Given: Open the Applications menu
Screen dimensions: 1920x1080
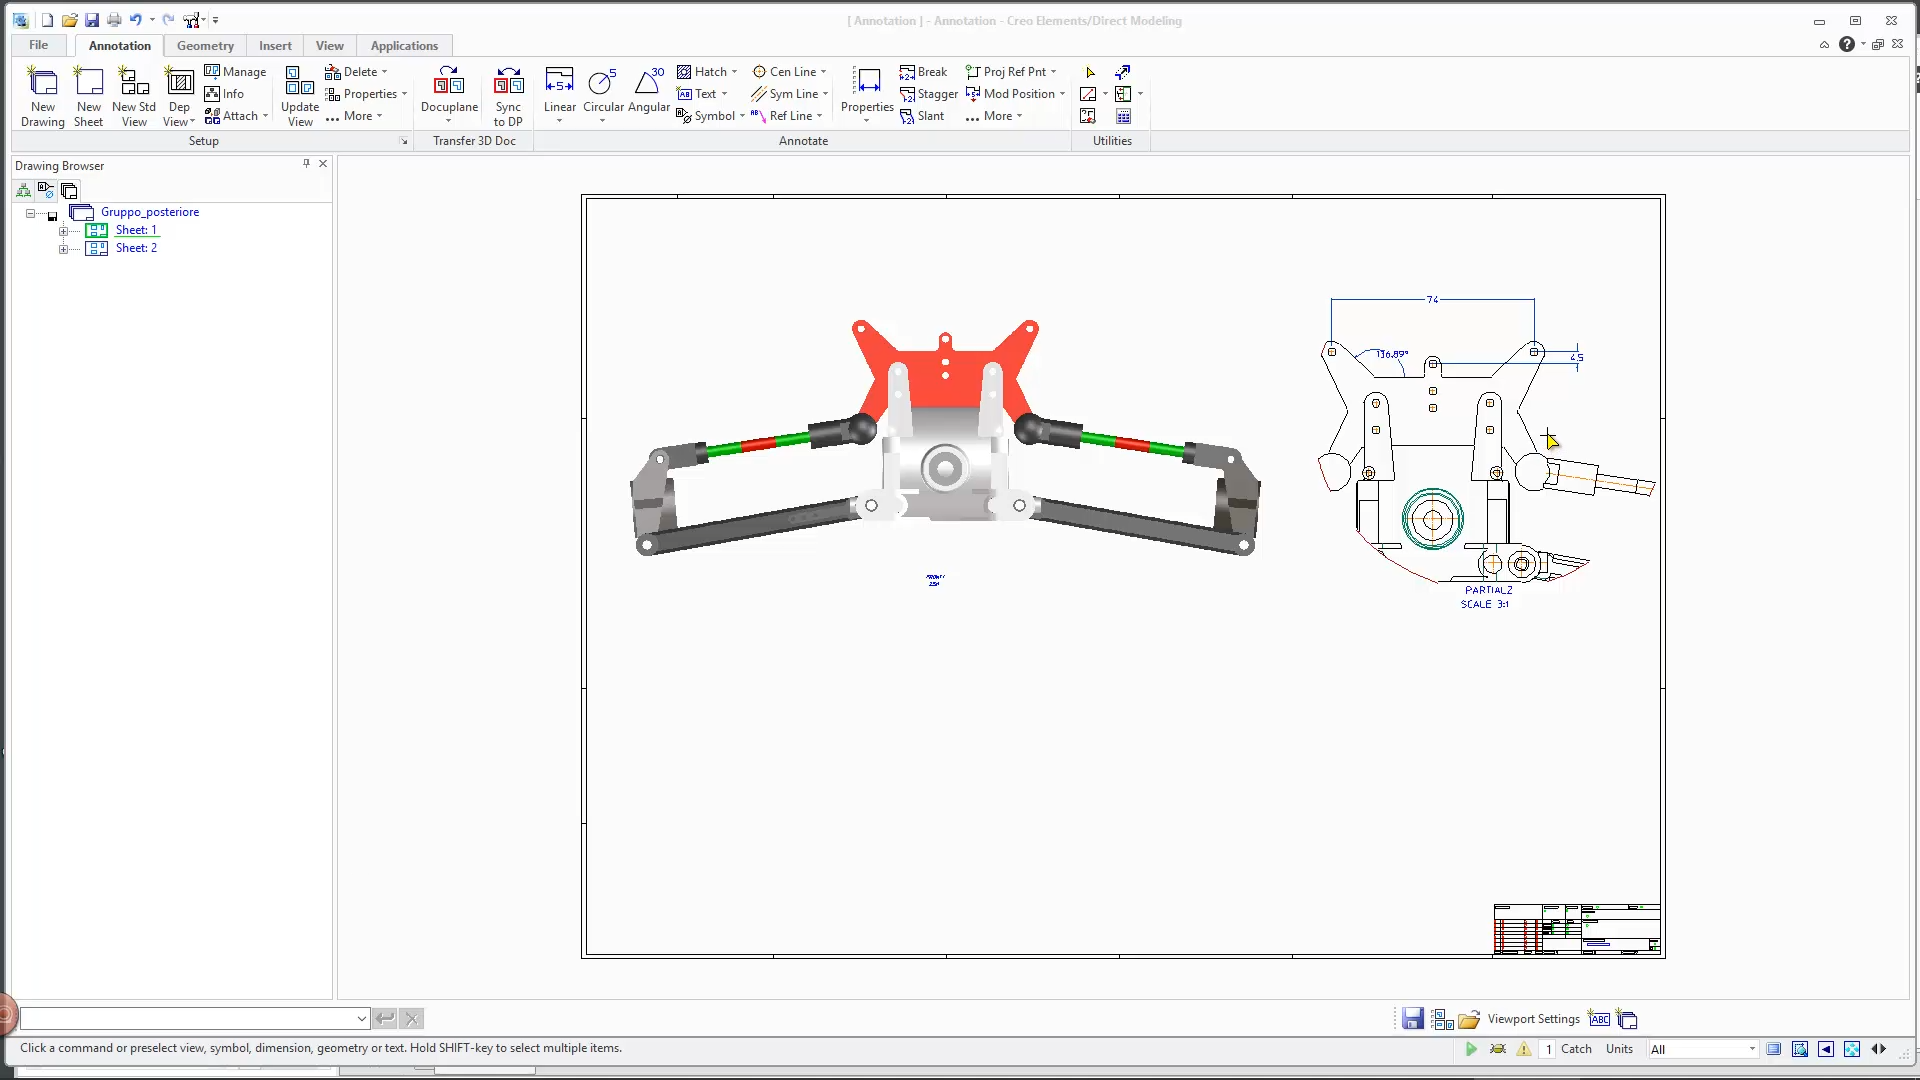Looking at the screenshot, I should pyautogui.click(x=404, y=45).
